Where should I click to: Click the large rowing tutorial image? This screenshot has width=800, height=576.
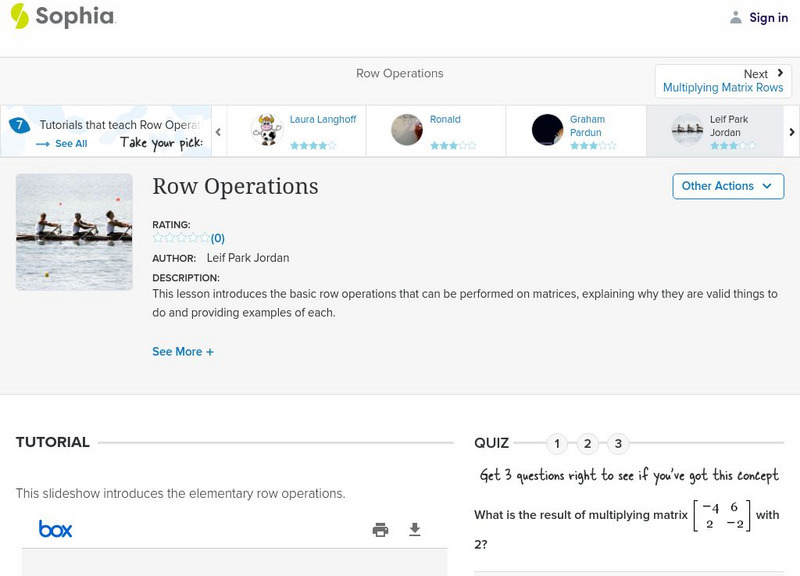coord(74,232)
